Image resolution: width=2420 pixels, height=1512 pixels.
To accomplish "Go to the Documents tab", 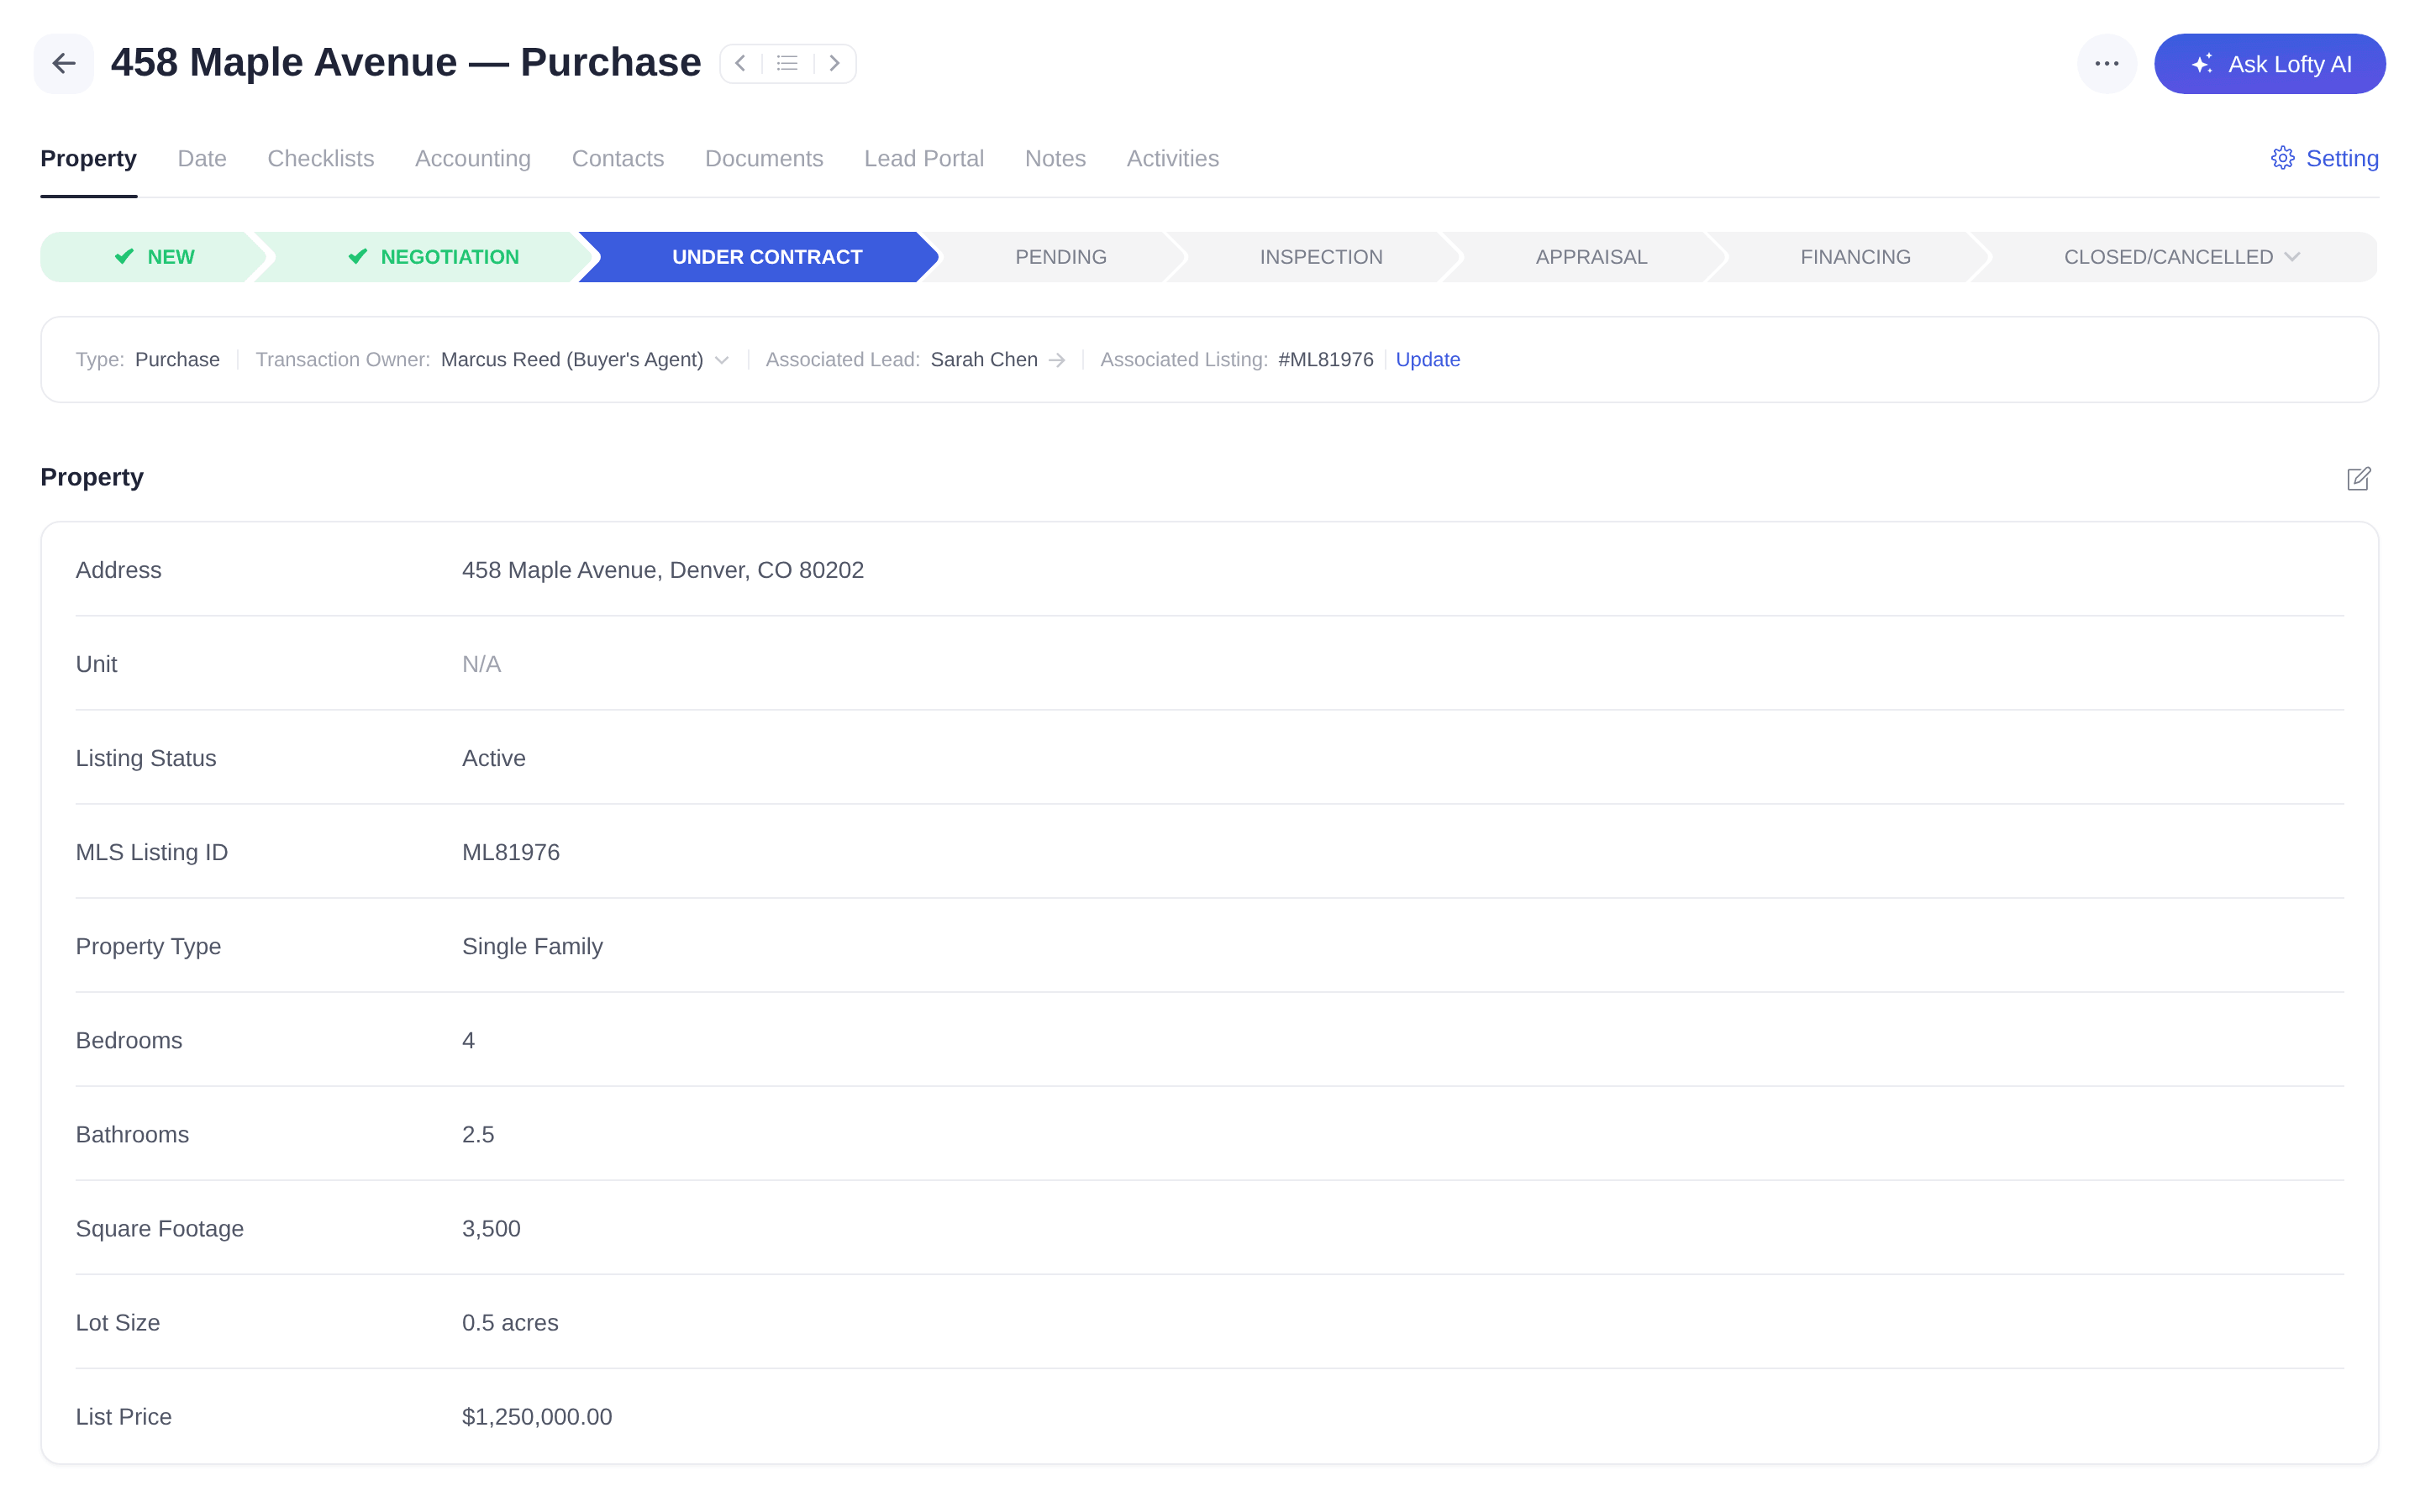I will click(x=764, y=158).
